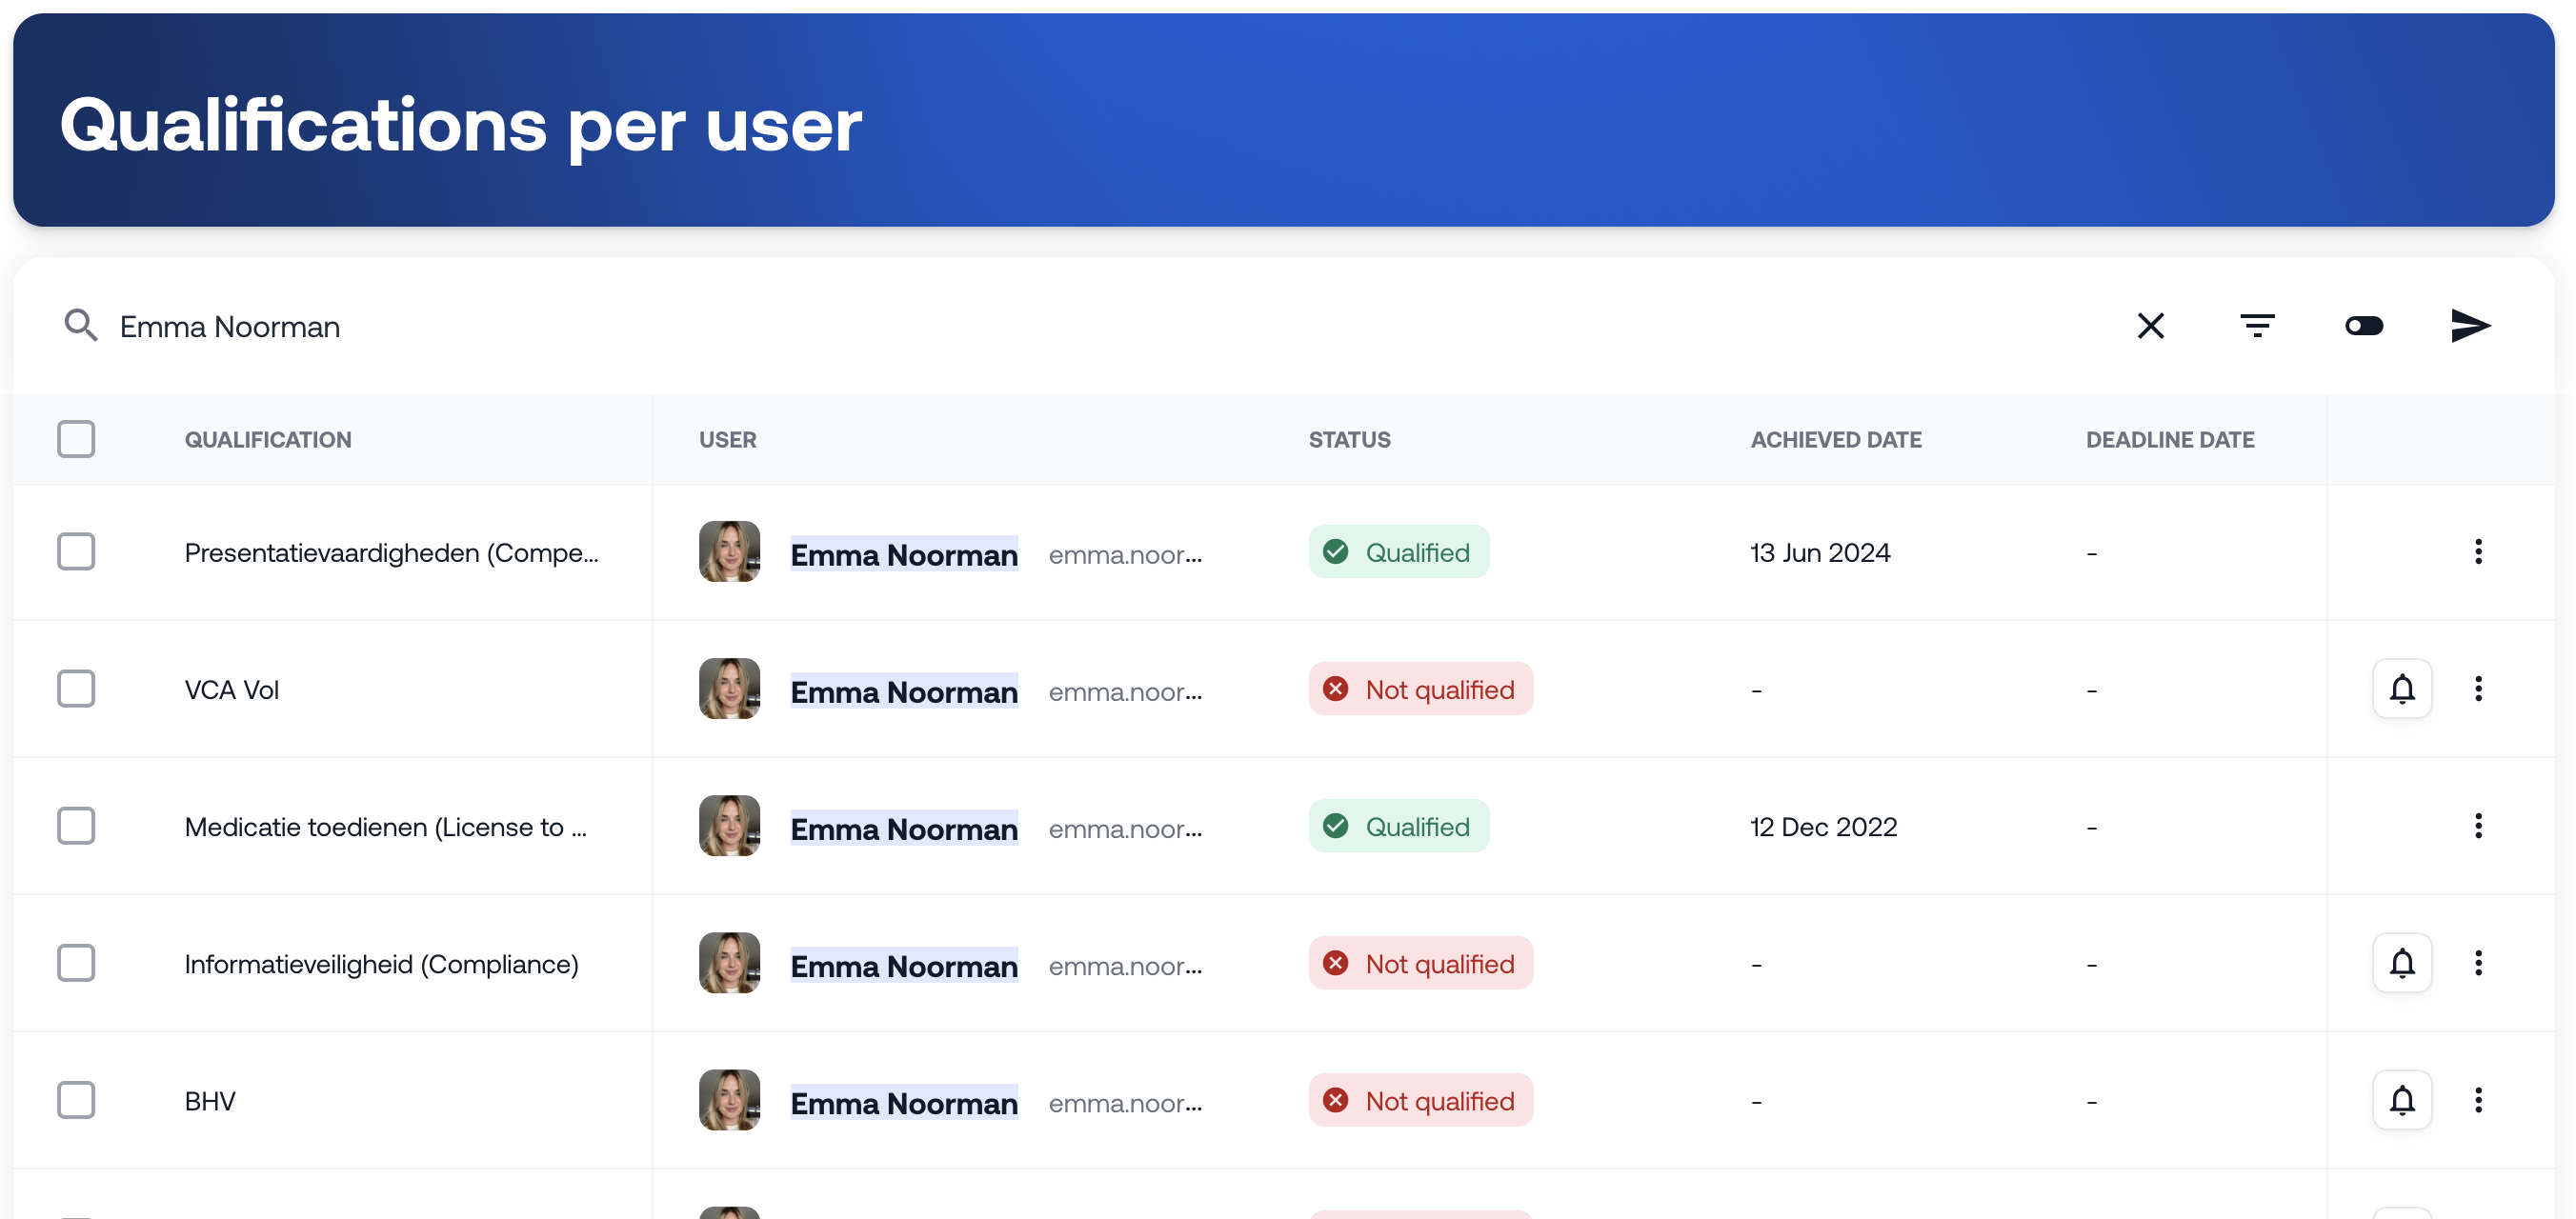The image size is (2576, 1219).
Task: Tick the BHV row checkbox
Action: [76, 1100]
